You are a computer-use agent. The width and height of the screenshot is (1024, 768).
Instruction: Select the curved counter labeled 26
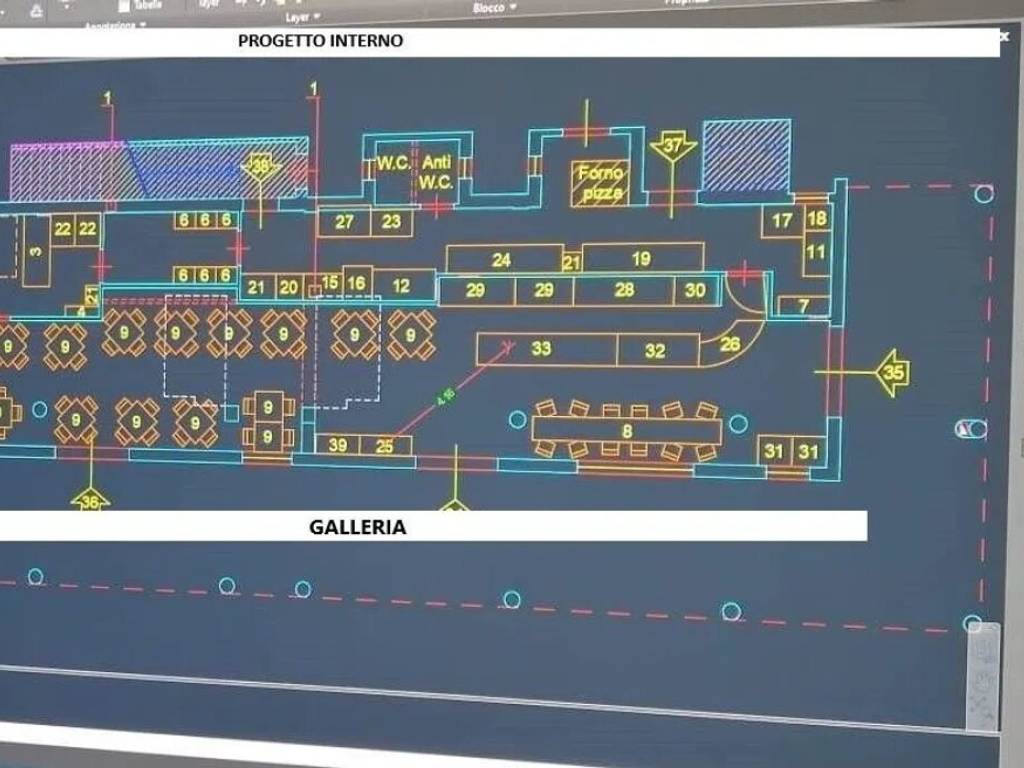pyautogui.click(x=731, y=341)
